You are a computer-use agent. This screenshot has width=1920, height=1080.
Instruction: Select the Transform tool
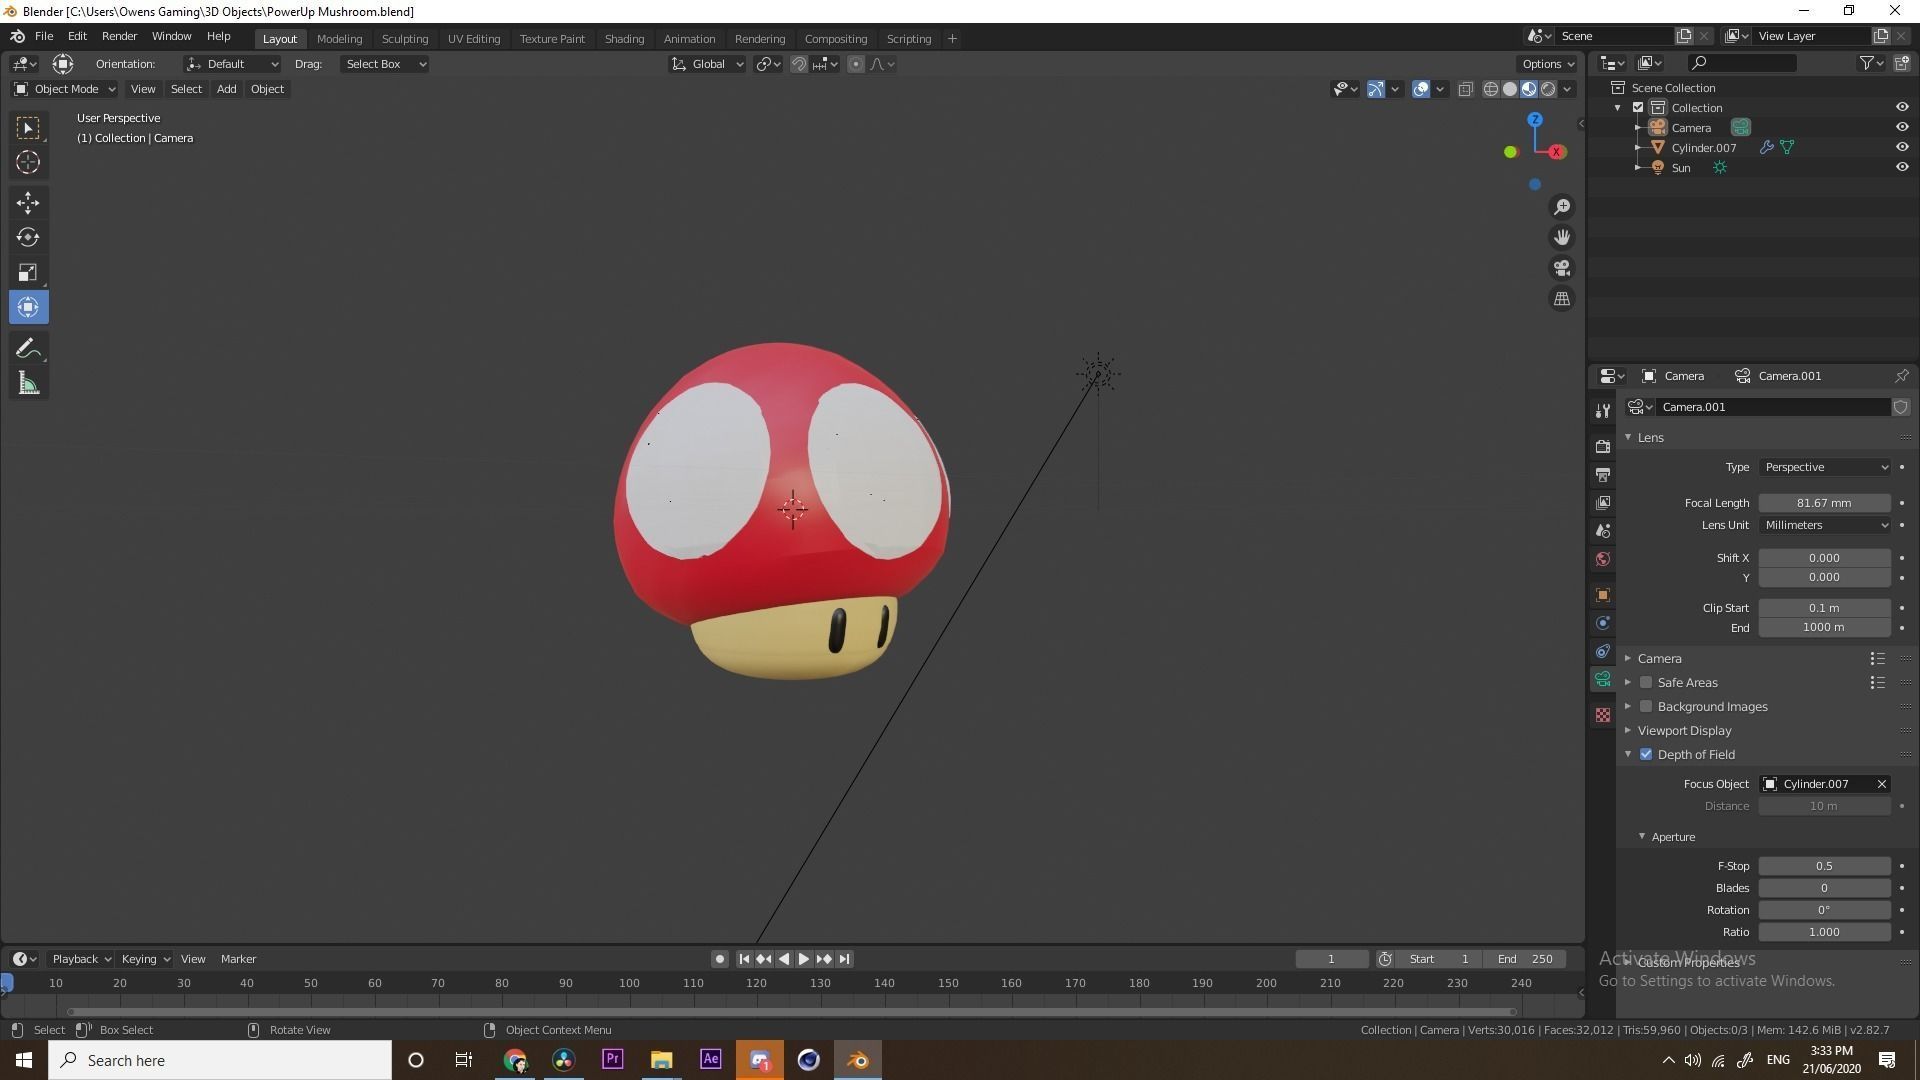pos(28,307)
